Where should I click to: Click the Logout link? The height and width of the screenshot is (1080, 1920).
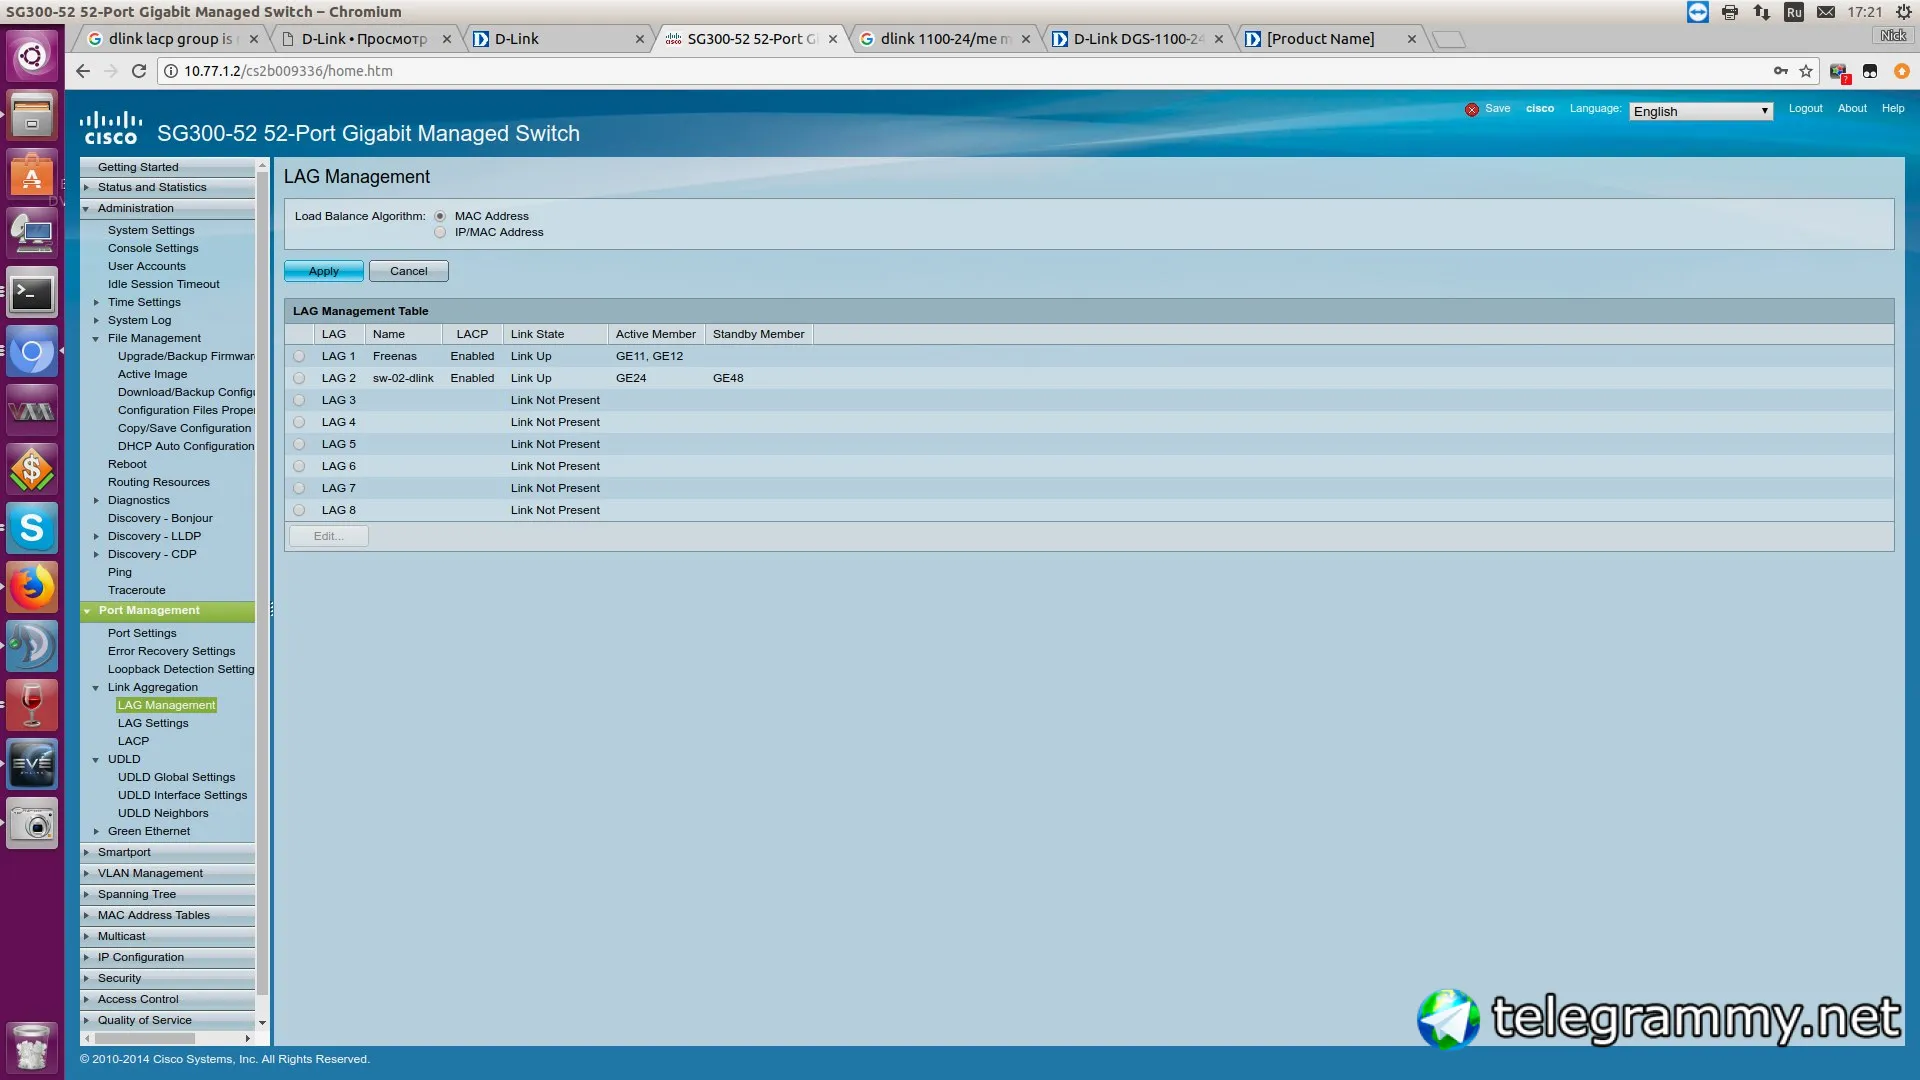[1805, 108]
